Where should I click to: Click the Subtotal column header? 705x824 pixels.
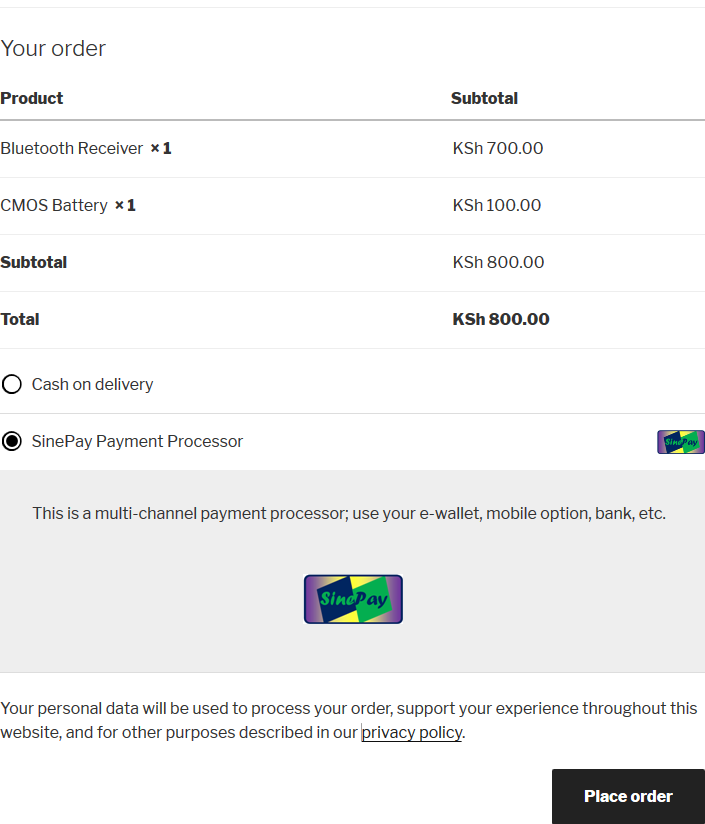[484, 98]
